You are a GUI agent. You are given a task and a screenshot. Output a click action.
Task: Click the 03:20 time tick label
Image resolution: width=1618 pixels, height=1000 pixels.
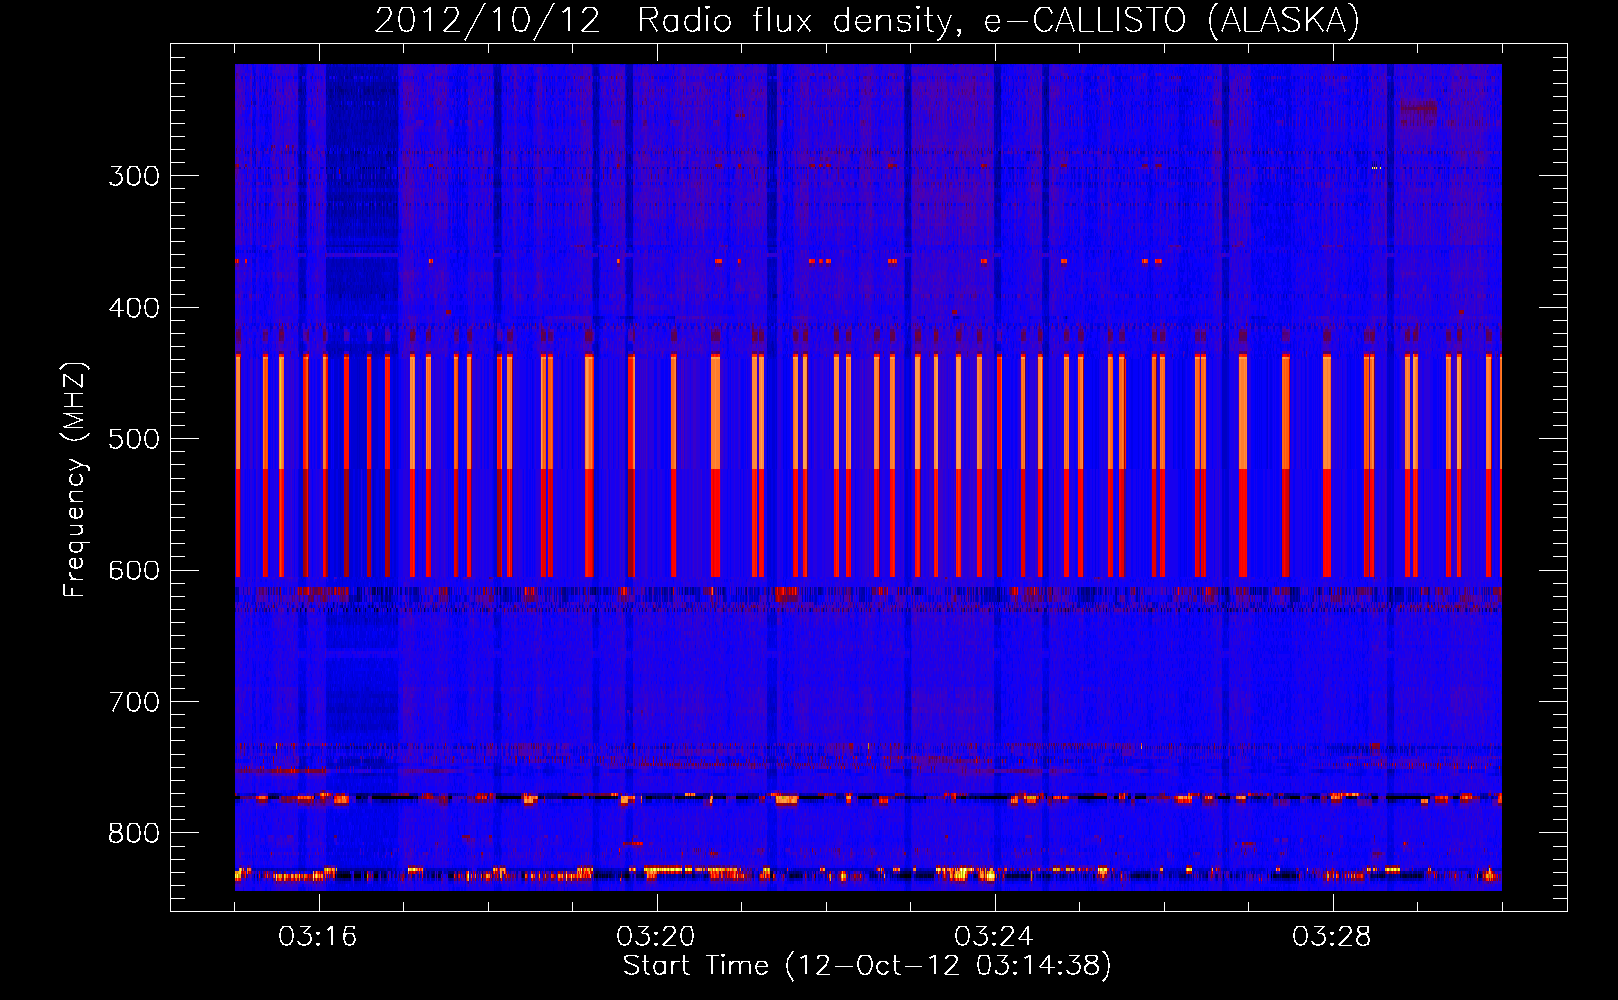(656, 937)
